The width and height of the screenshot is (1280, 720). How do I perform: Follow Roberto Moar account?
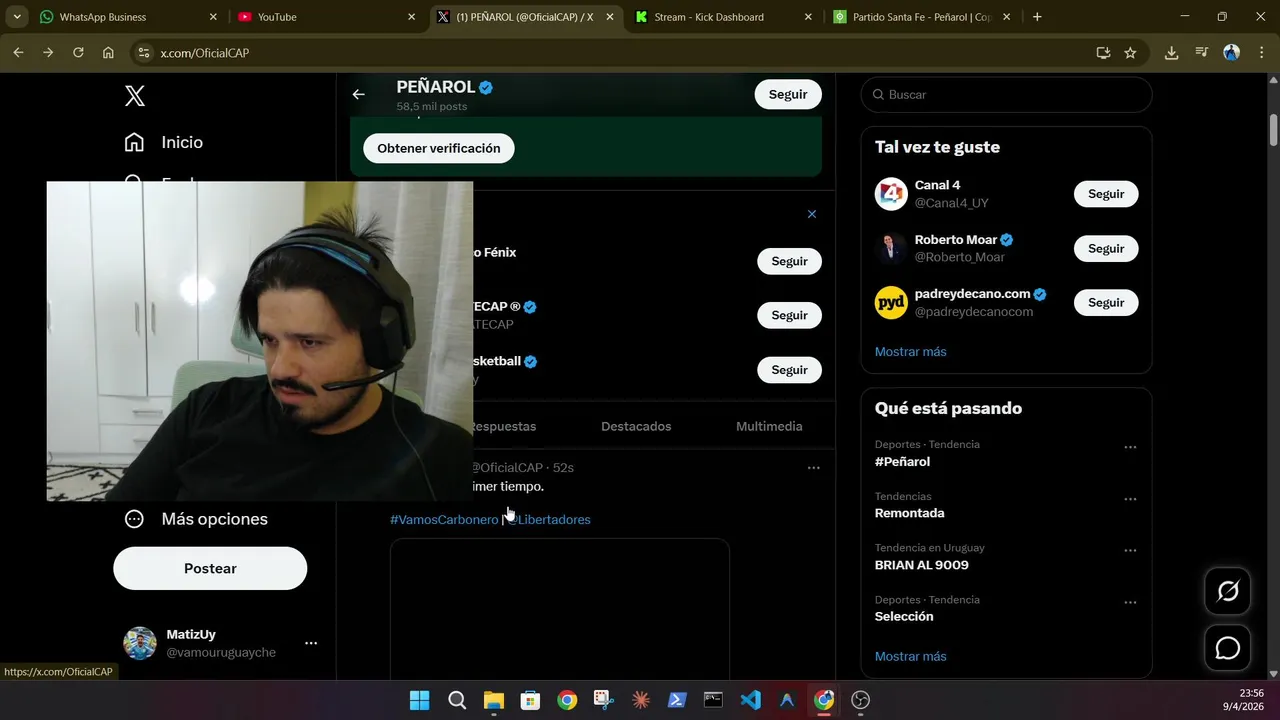1106,248
